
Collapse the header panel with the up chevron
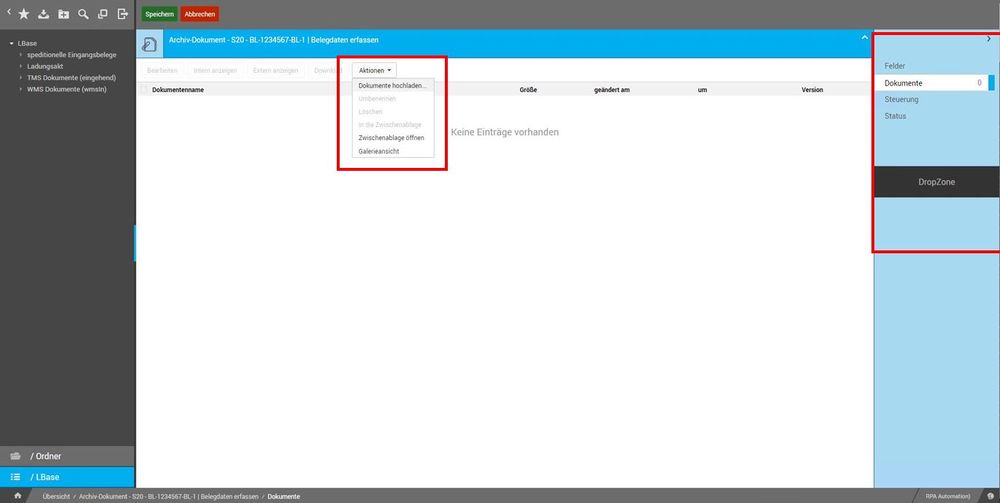865,38
